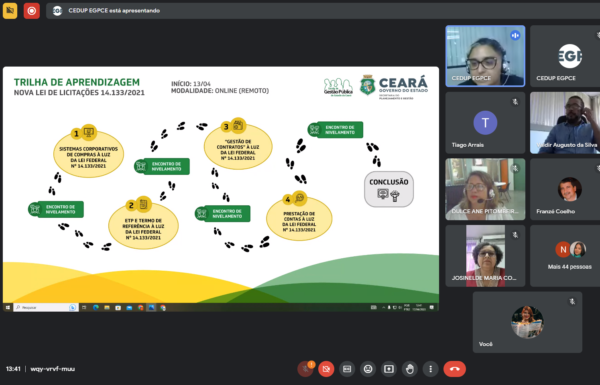Select the CEDUP EGPCE presenter video tile
This screenshot has height=385, width=600.
tap(485, 56)
